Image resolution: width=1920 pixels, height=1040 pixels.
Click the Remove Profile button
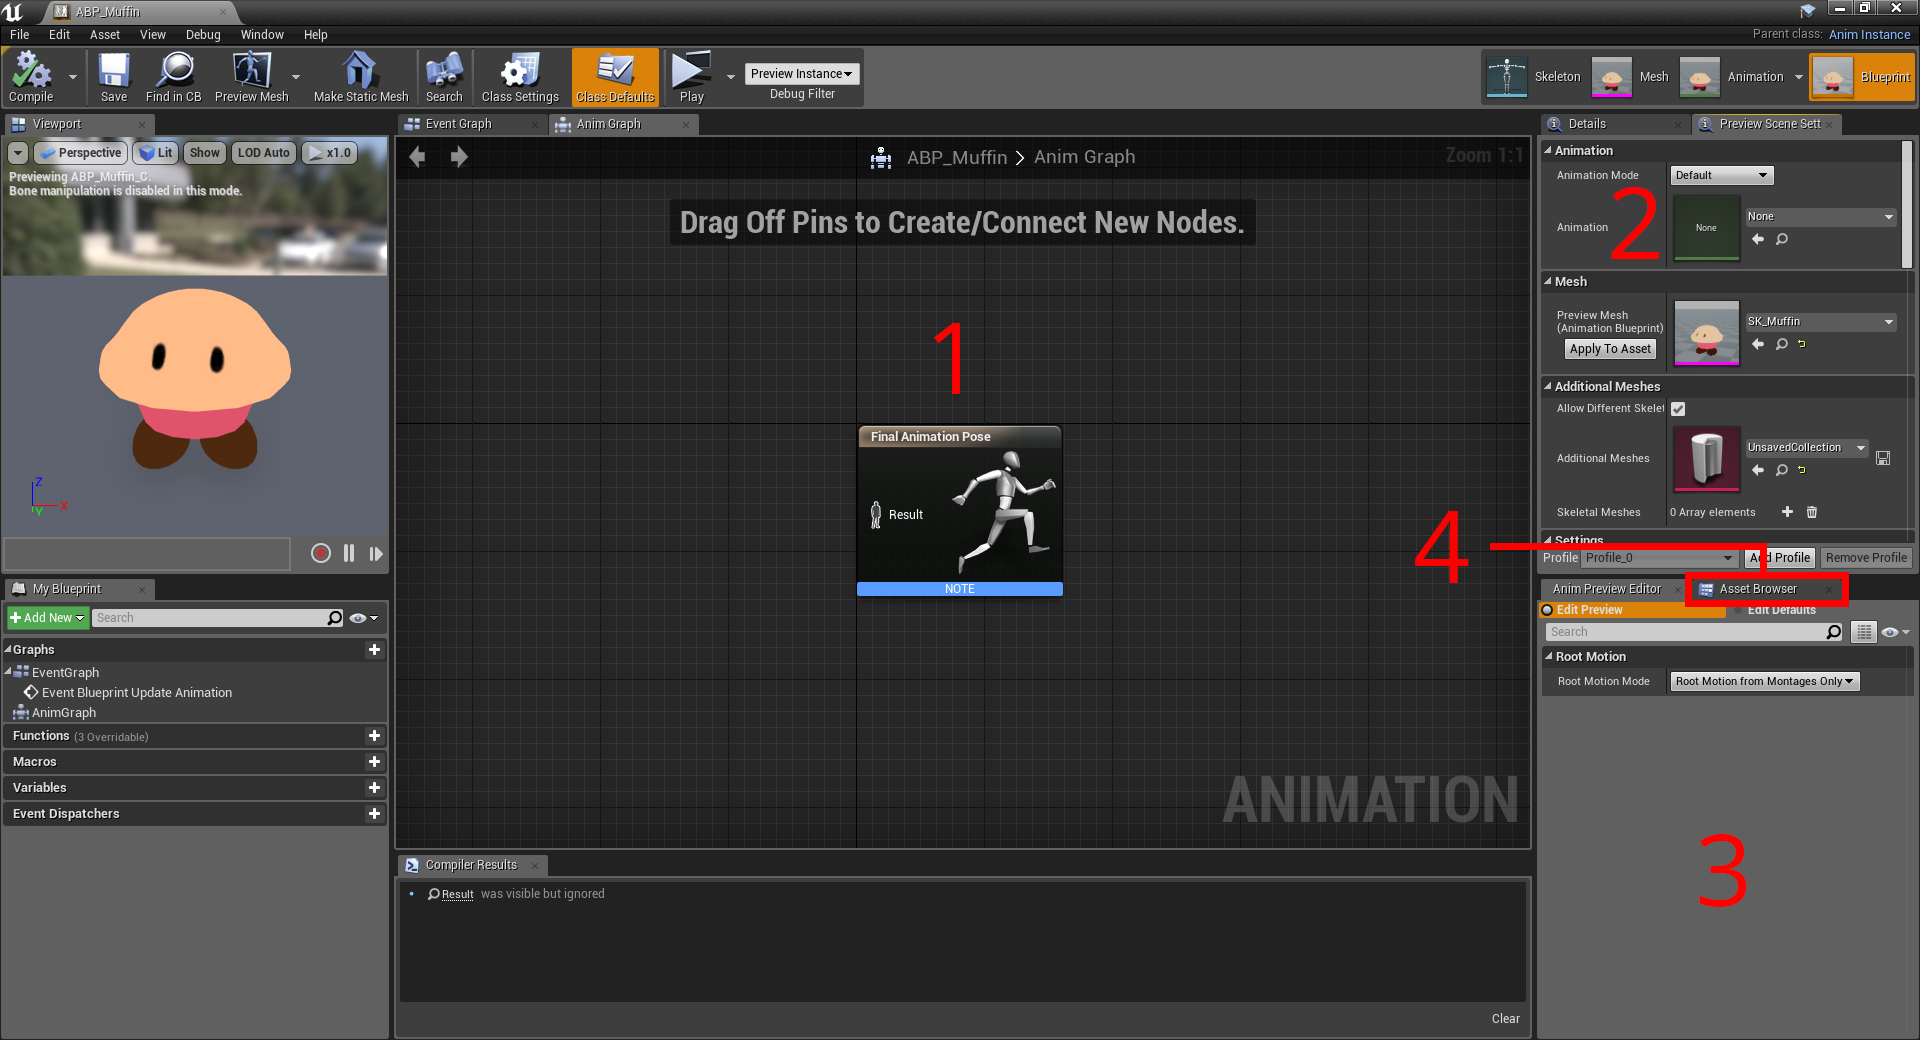(x=1866, y=558)
